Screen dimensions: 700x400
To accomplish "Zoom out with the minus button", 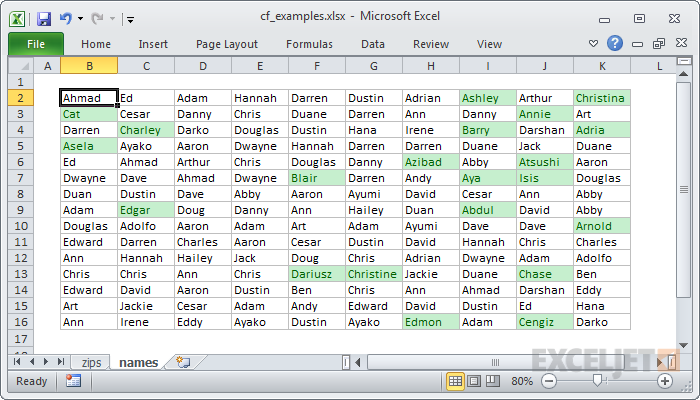I will [x=549, y=381].
